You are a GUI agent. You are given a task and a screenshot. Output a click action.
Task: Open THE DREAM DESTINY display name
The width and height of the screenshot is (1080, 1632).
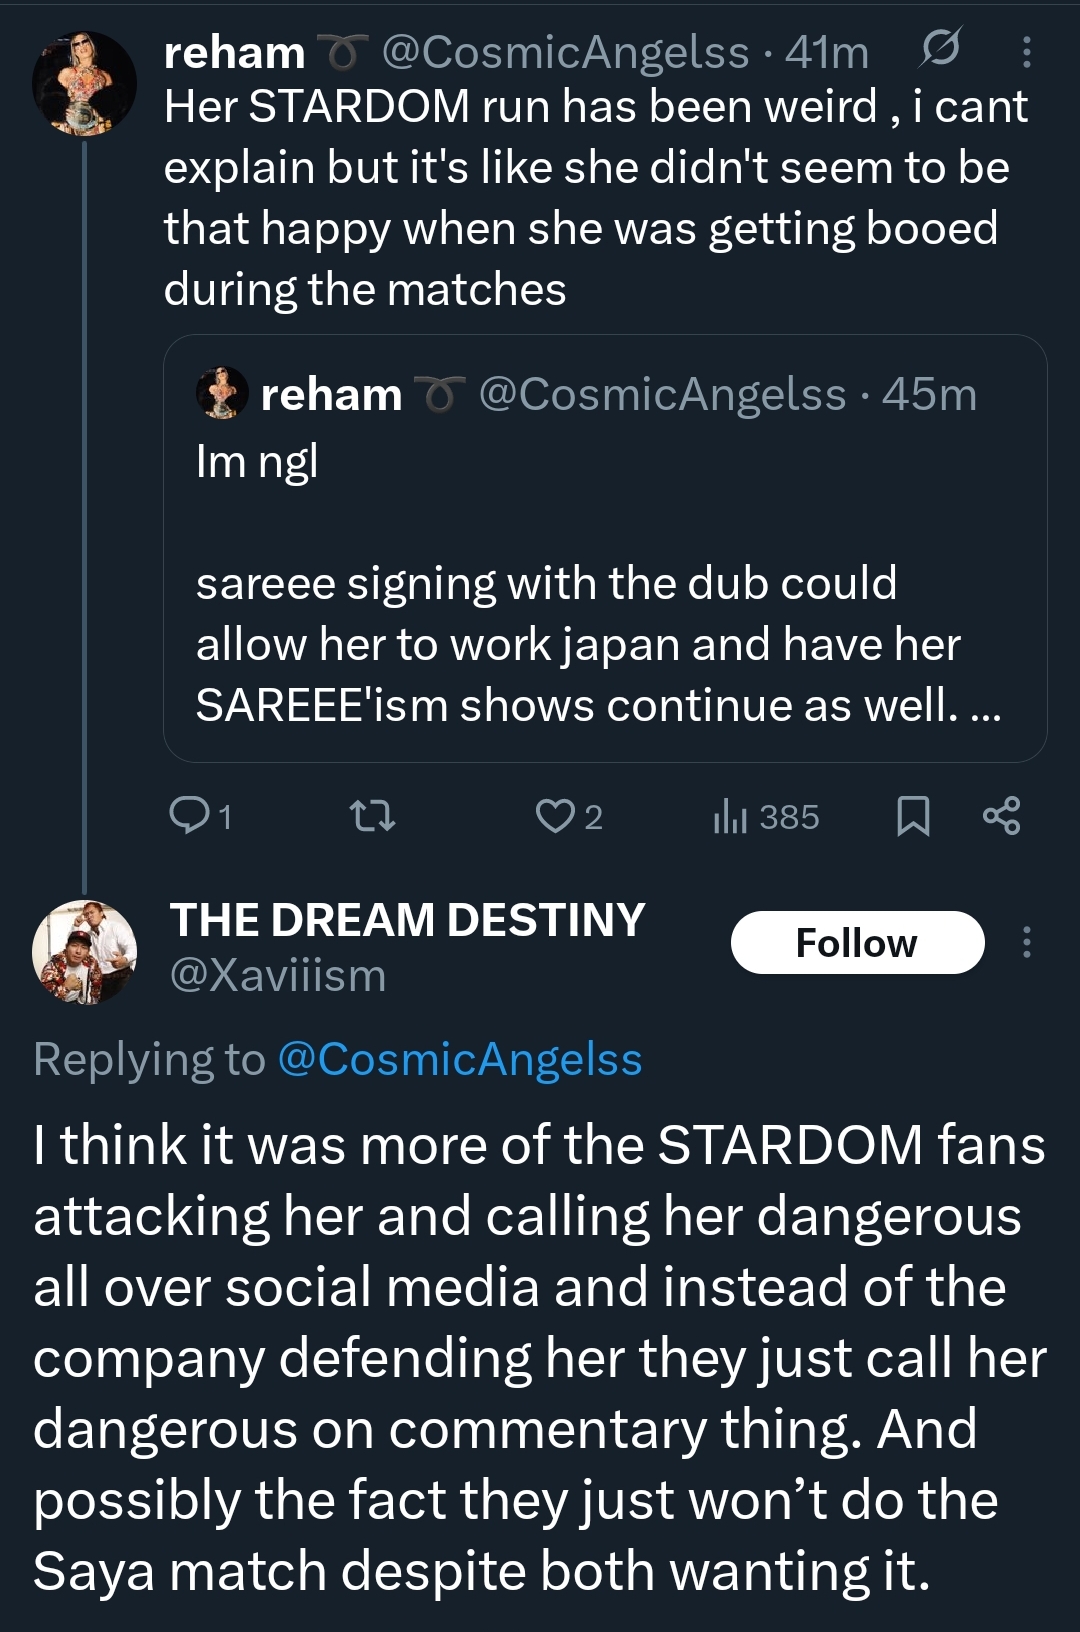(x=407, y=920)
